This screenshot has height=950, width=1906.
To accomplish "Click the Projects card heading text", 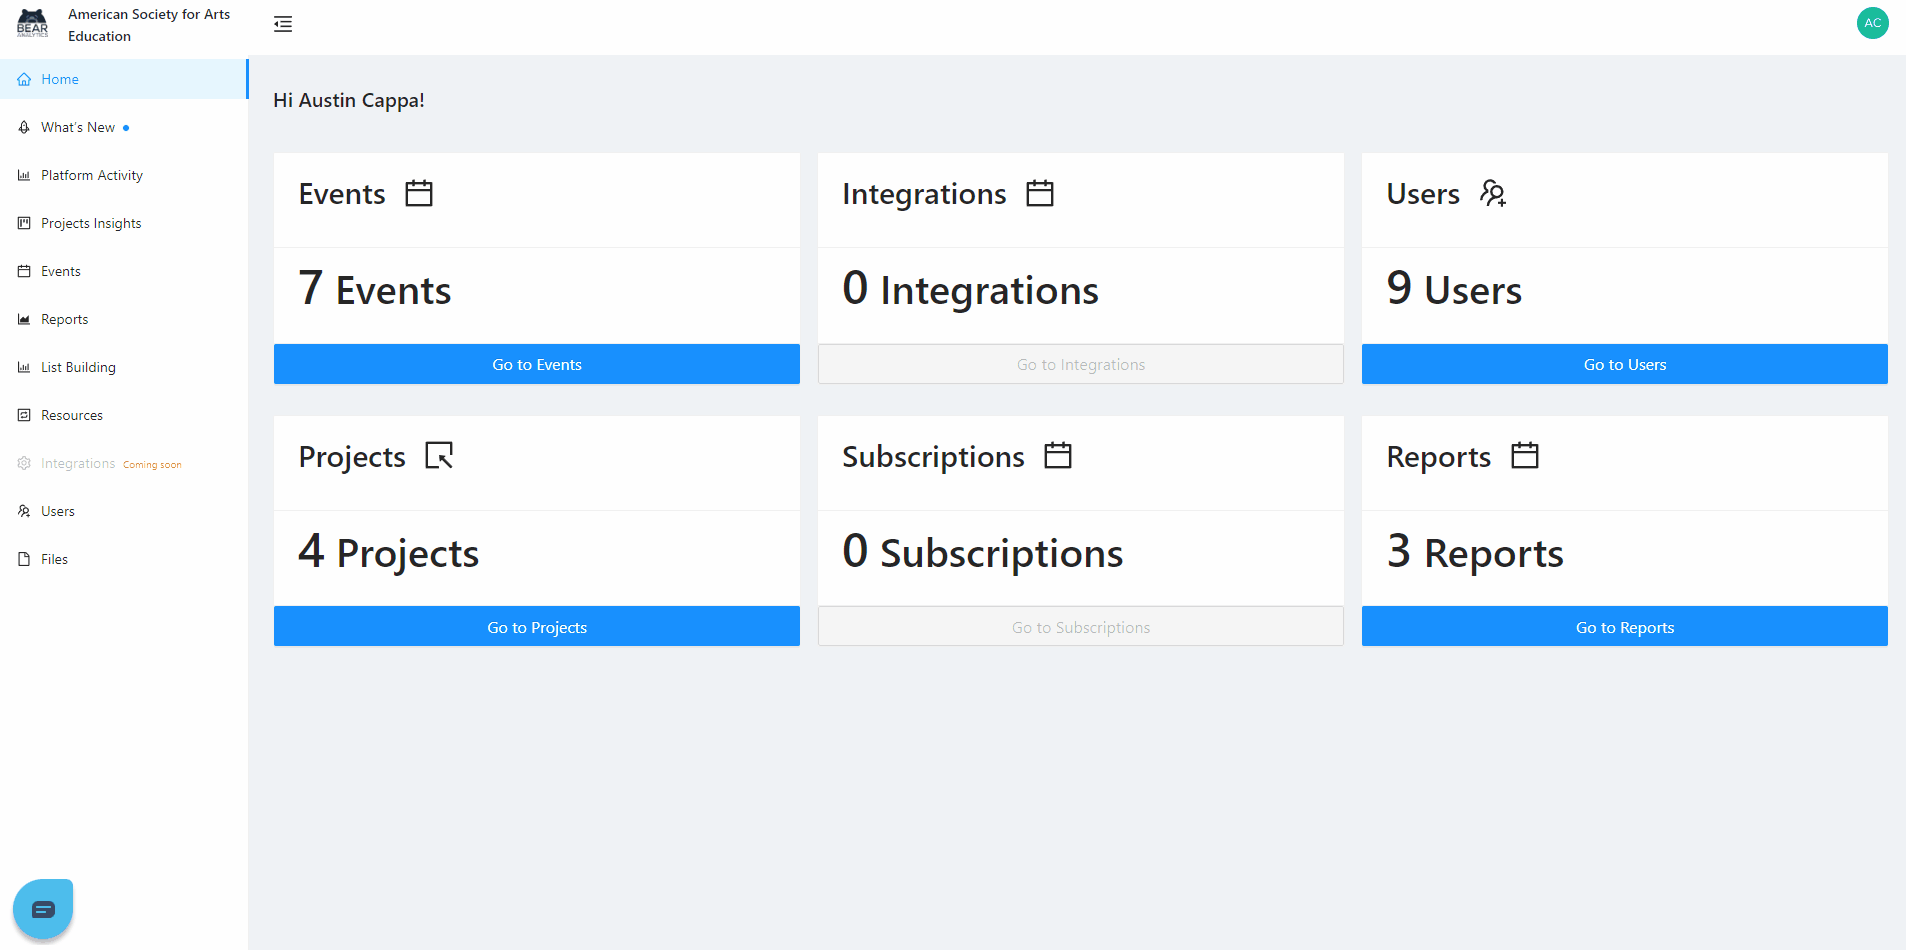I will (352, 457).
